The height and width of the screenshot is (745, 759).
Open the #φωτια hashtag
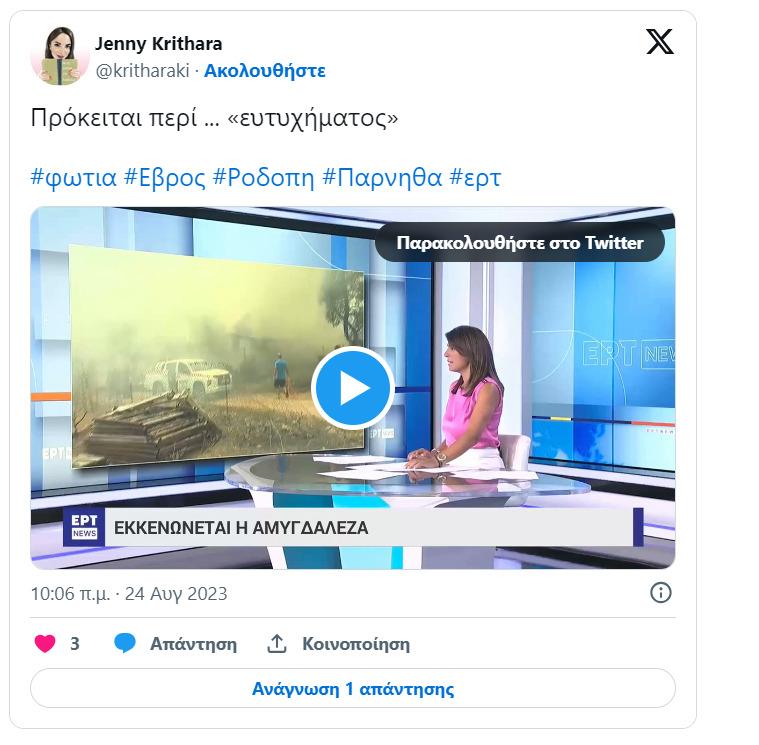74,177
